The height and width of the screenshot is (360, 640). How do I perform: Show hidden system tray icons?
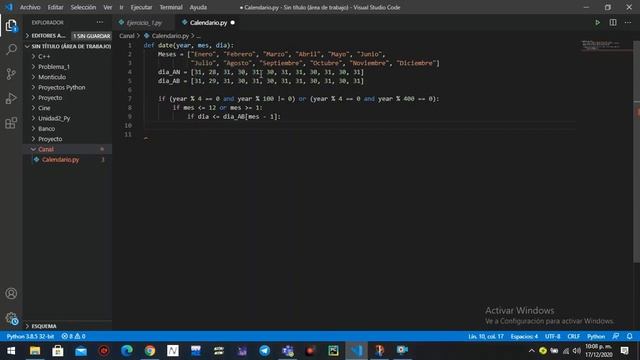531,351
